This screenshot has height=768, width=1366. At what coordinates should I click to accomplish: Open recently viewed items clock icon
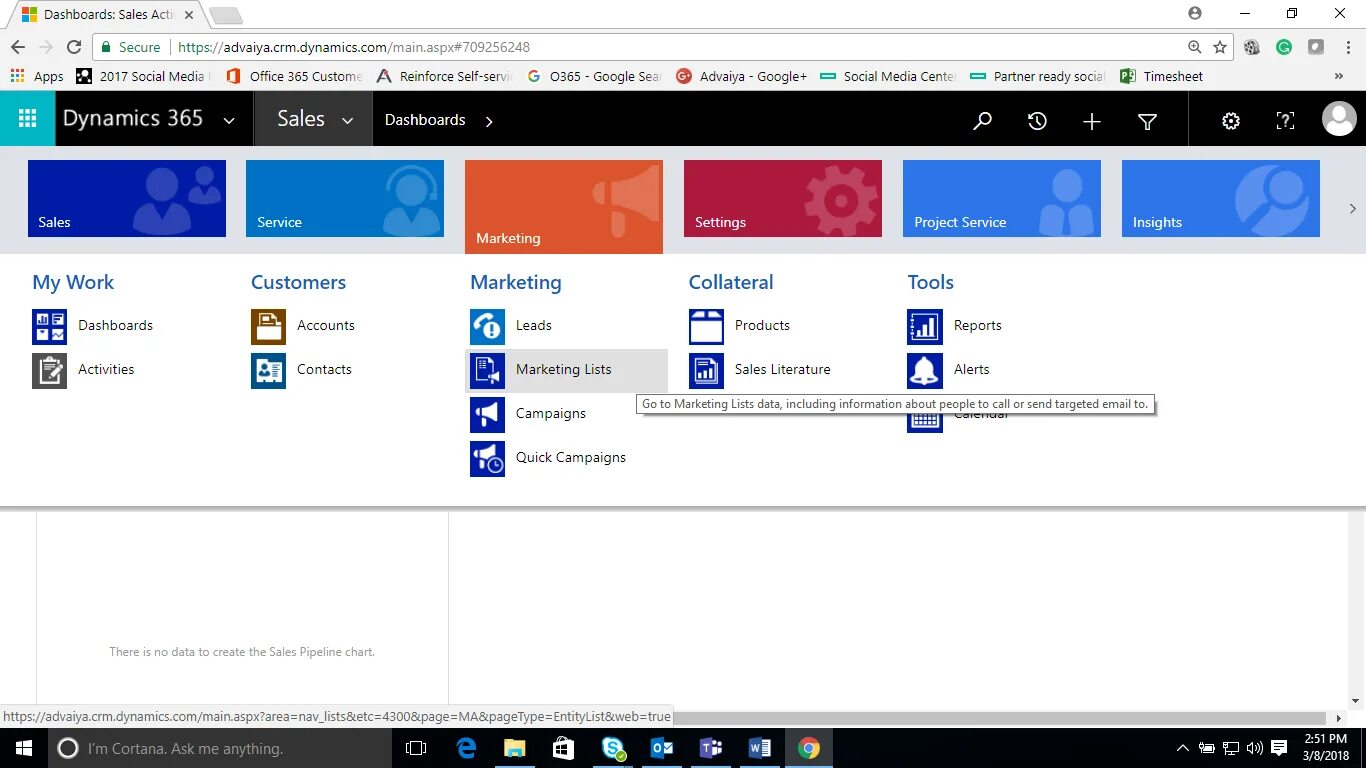click(1037, 121)
